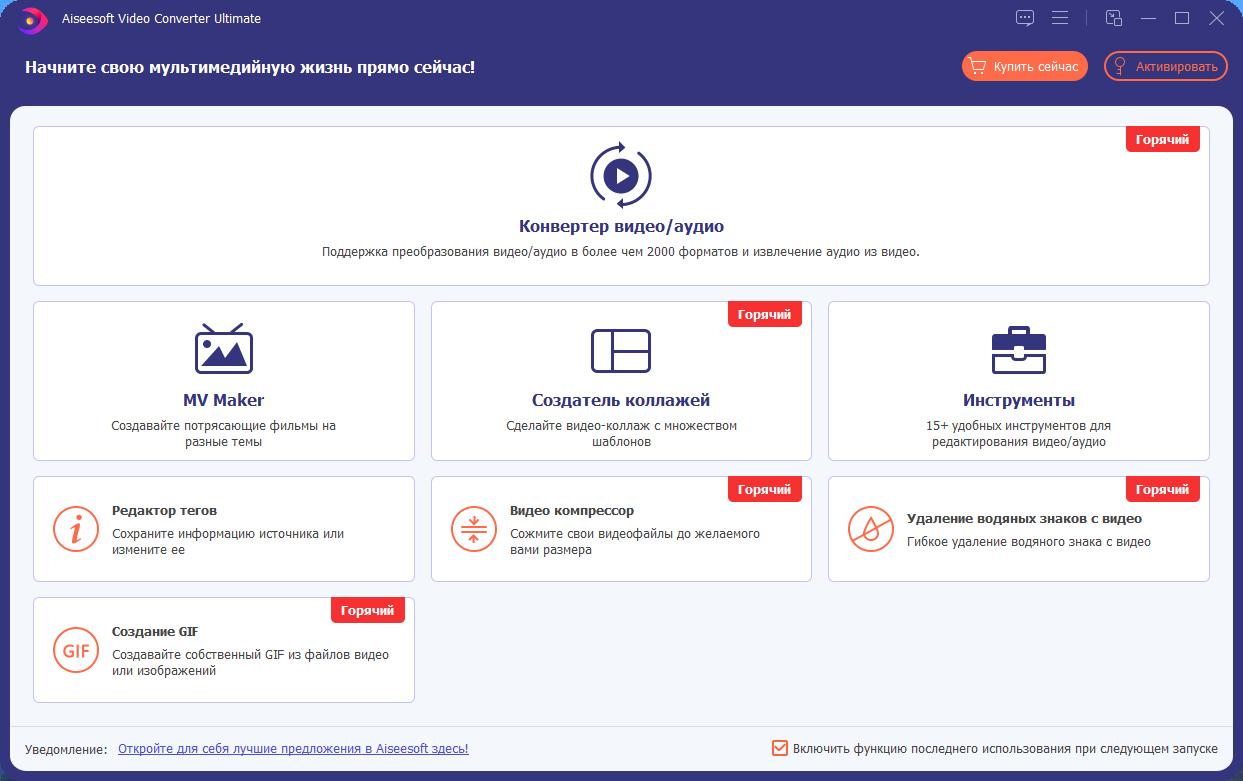The height and width of the screenshot is (781, 1243).
Task: Open the Редактор тегов card title
Action: tap(164, 510)
